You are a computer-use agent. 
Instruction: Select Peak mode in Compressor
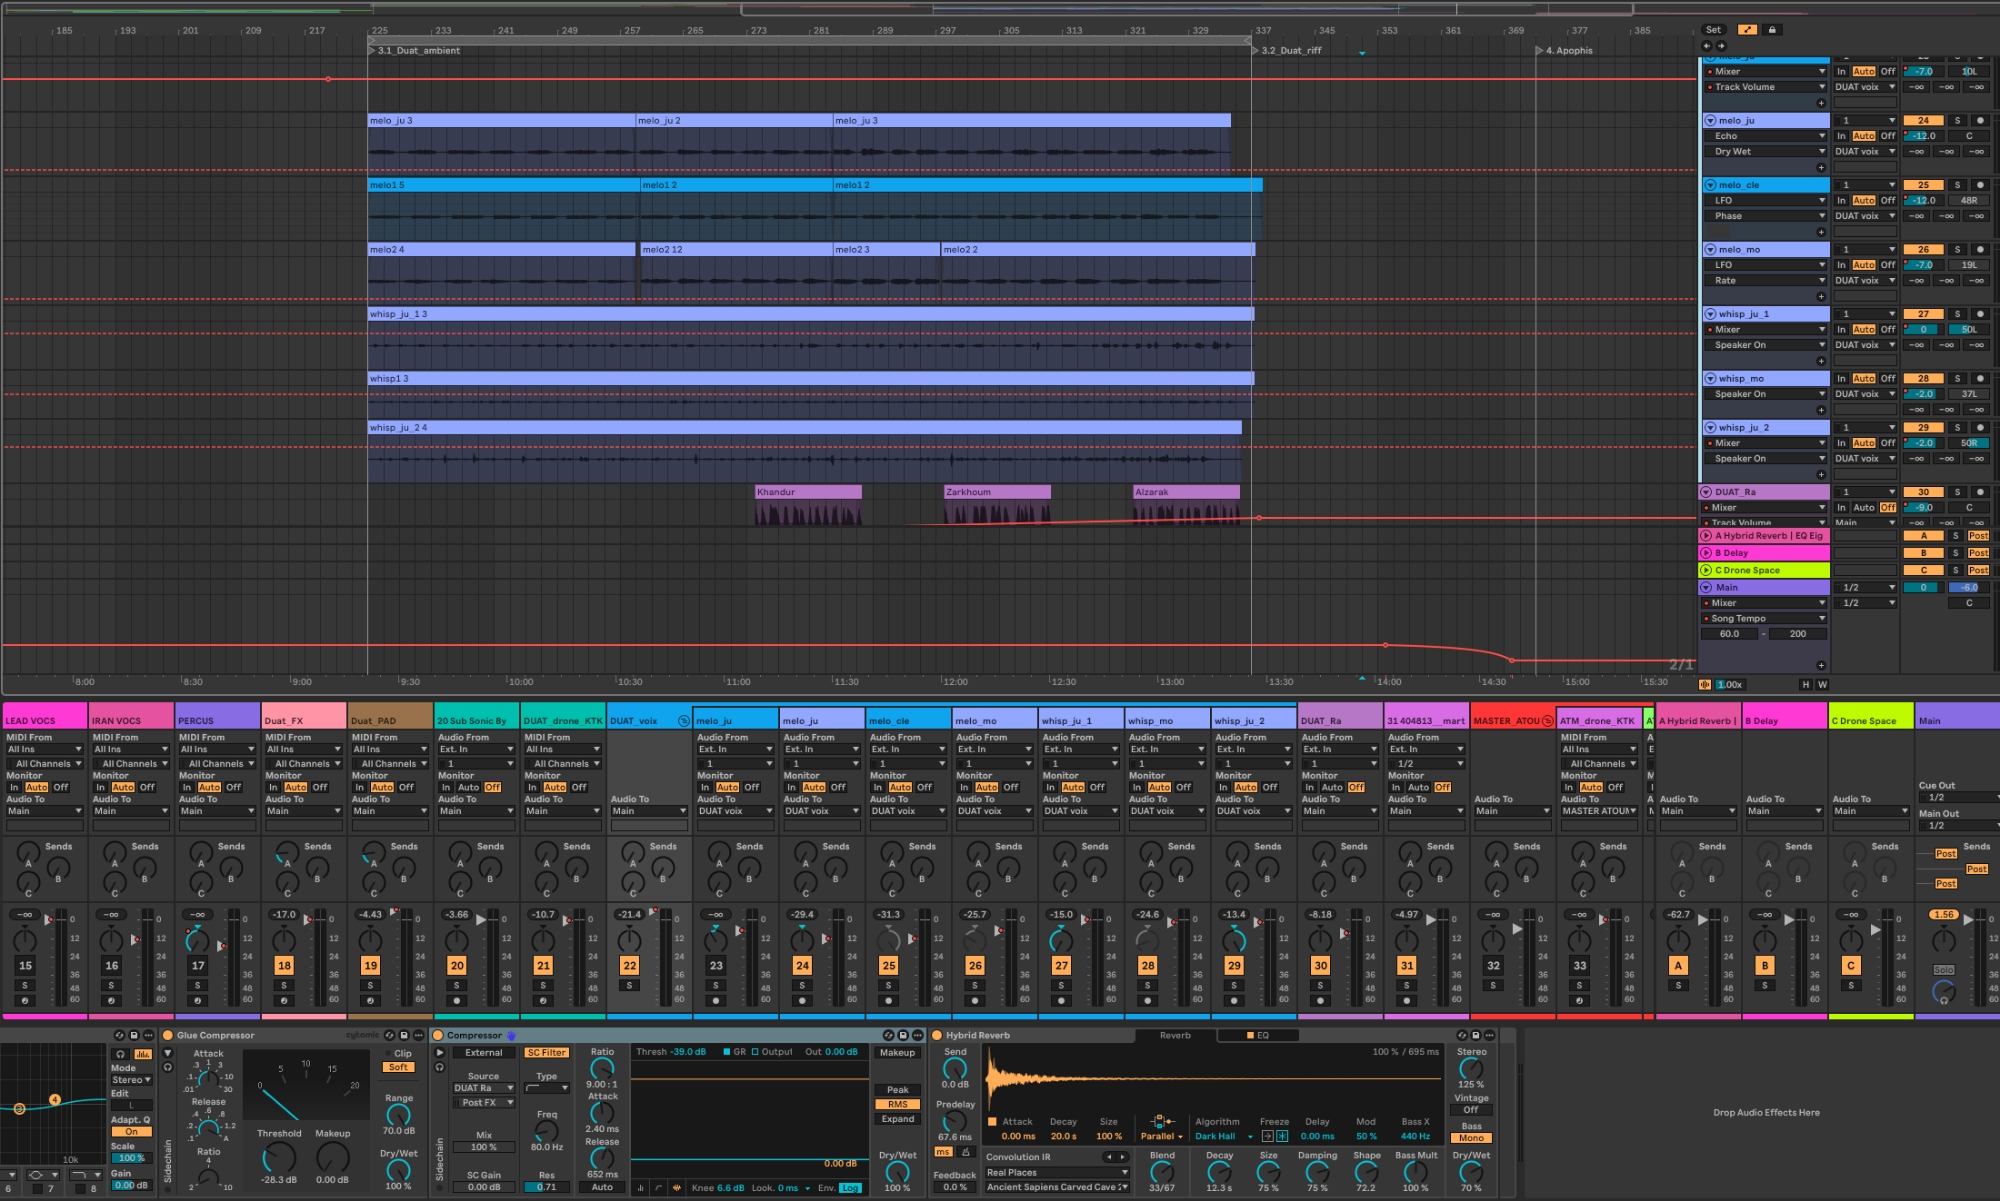pos(897,1090)
